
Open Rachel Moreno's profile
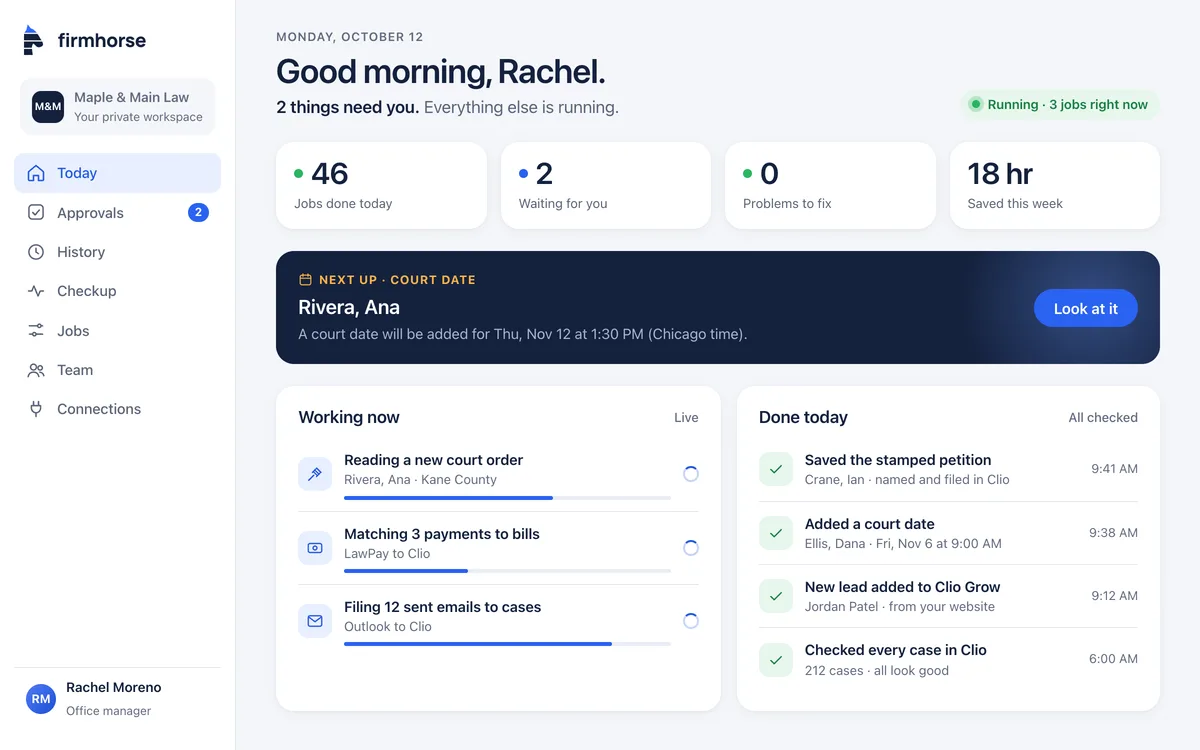pyautogui.click(x=117, y=699)
